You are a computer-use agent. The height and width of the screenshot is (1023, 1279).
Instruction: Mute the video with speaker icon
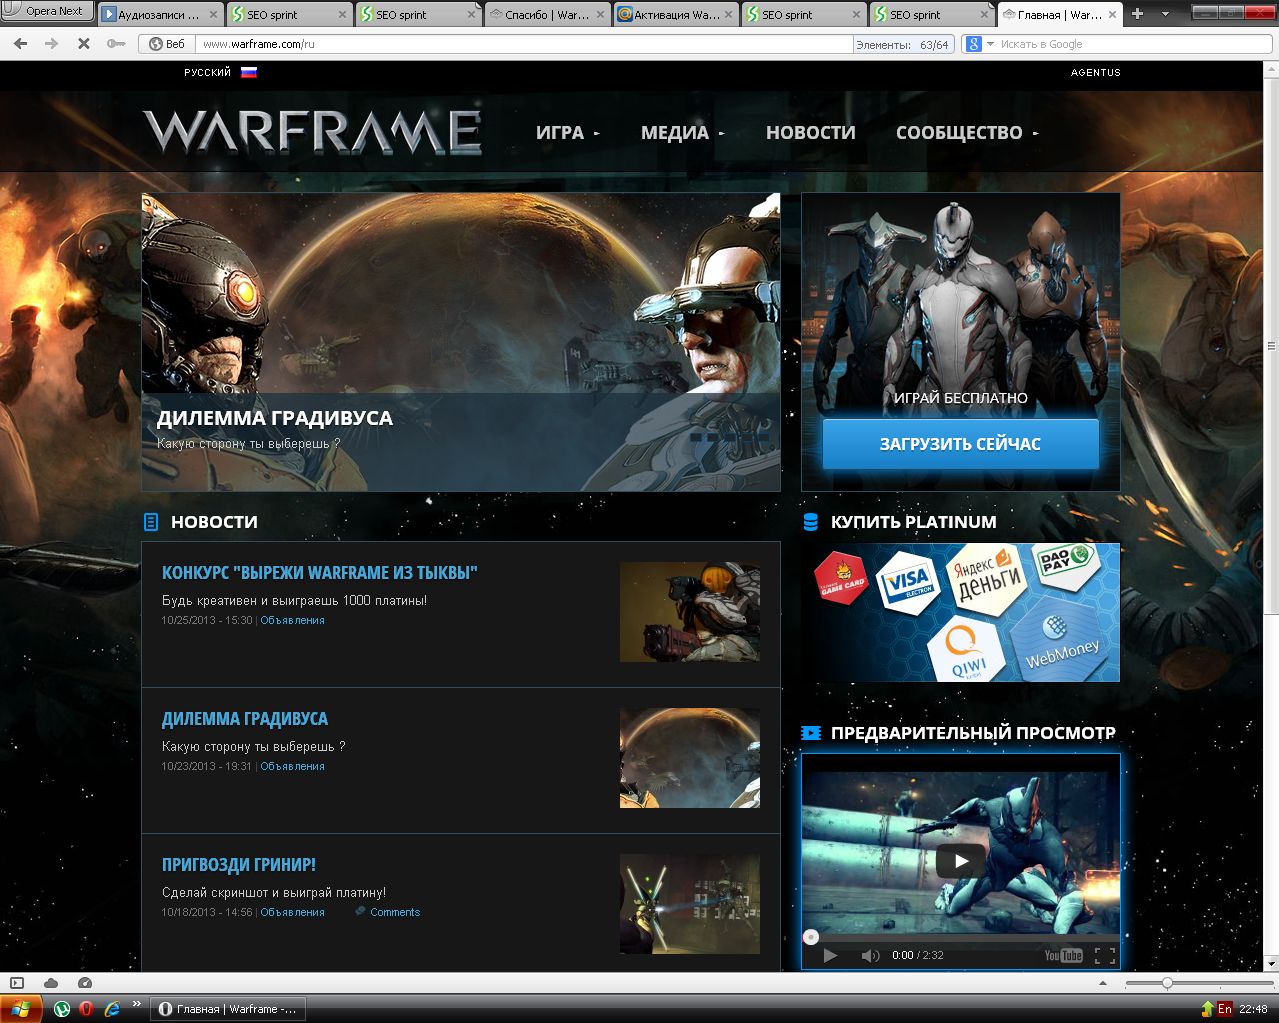pyautogui.click(x=870, y=955)
